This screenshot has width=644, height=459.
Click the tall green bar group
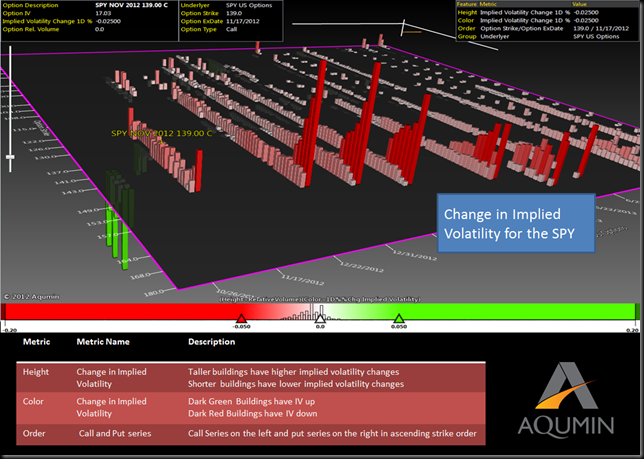tap(119, 220)
